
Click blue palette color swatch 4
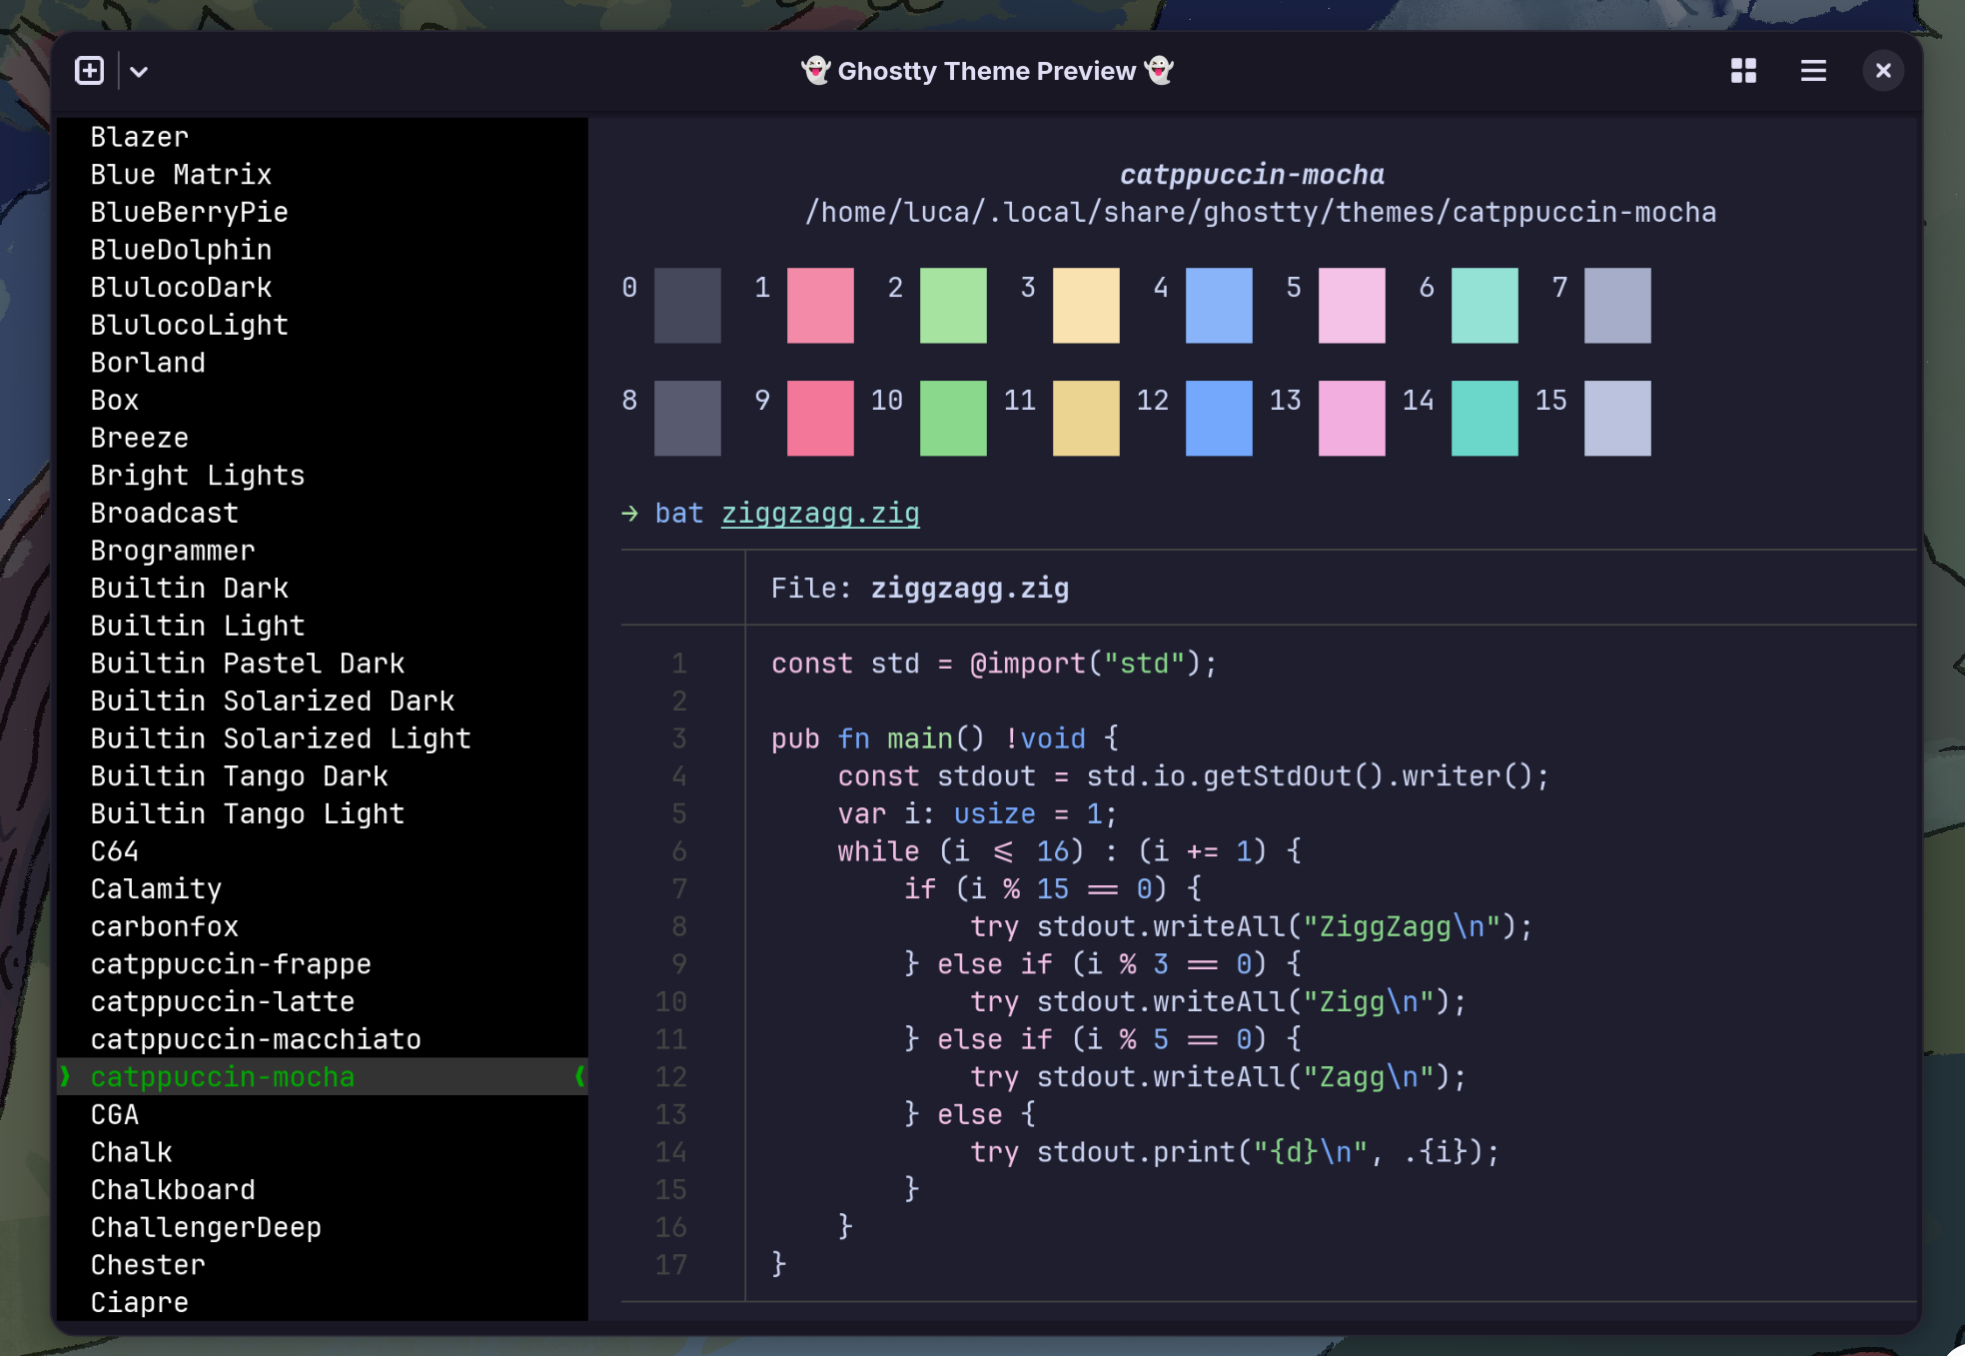pos(1219,305)
